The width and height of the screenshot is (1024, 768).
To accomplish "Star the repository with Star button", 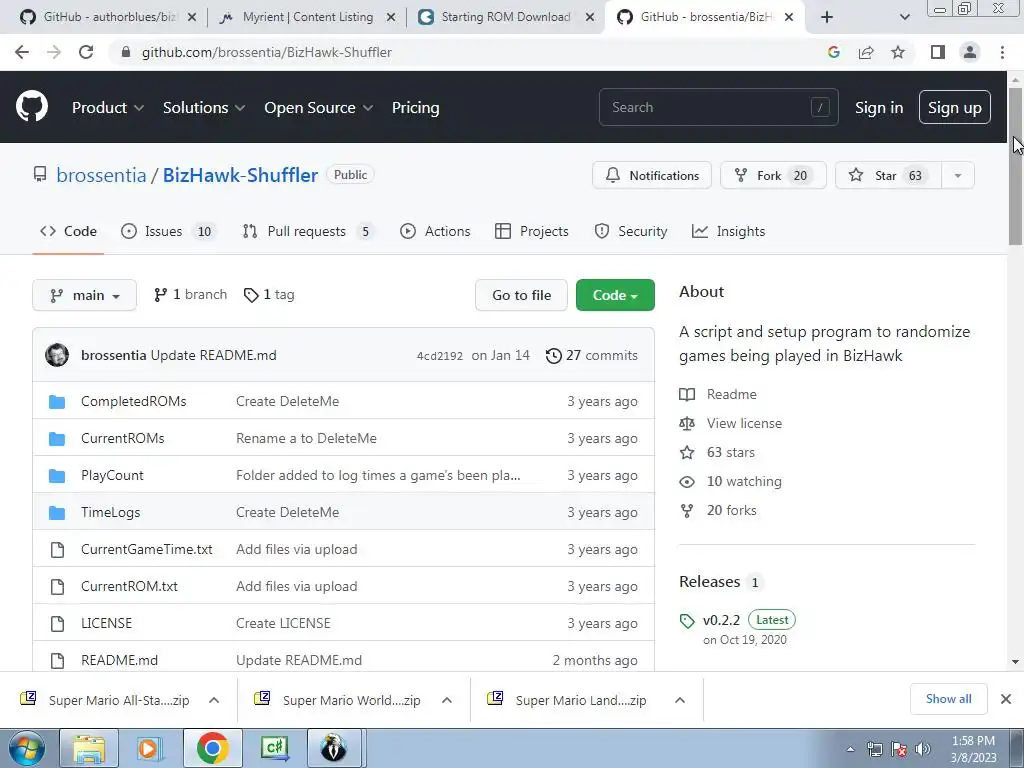I will click(x=888, y=176).
